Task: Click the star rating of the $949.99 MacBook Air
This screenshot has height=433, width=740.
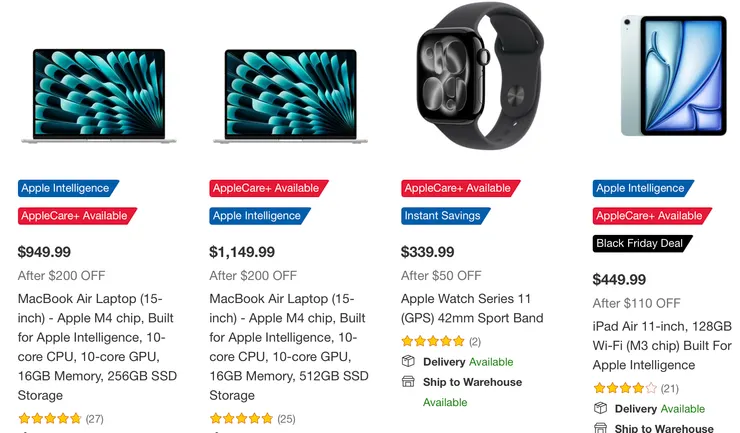Action: tap(50, 419)
